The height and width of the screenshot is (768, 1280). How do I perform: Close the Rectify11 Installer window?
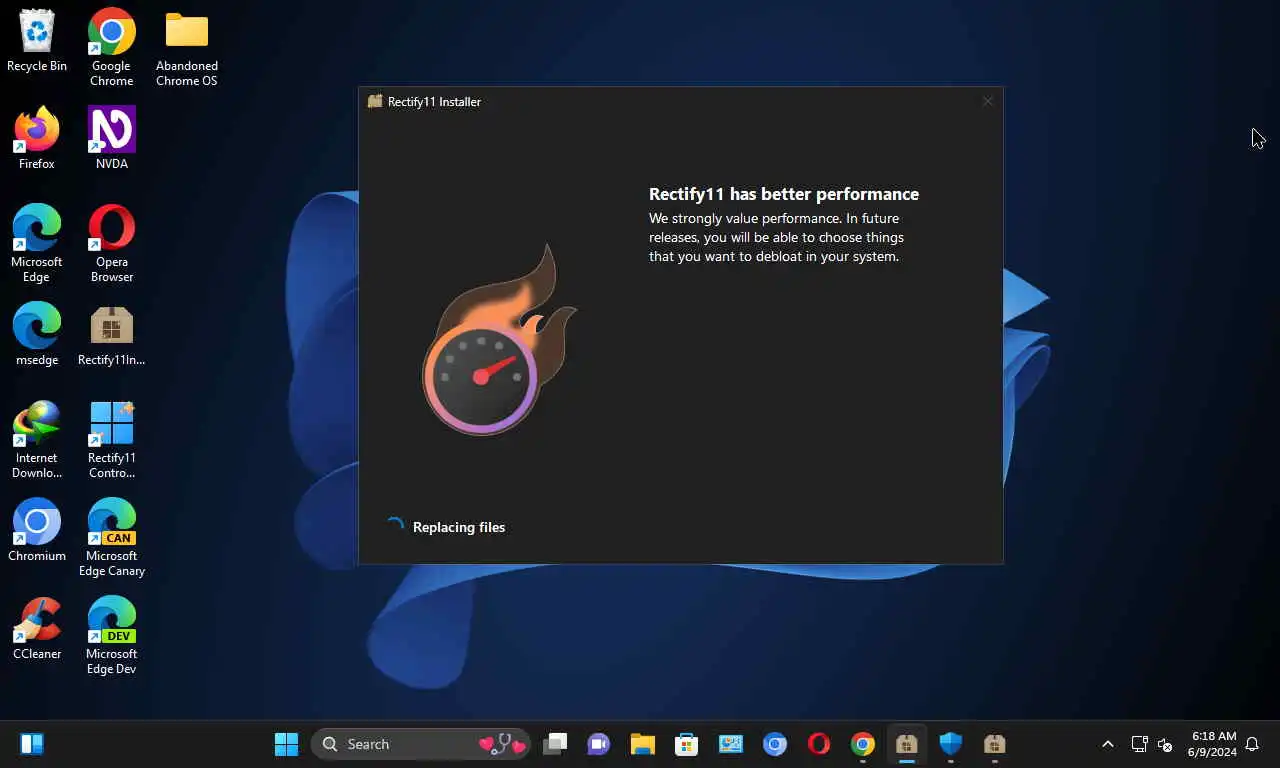click(x=987, y=101)
